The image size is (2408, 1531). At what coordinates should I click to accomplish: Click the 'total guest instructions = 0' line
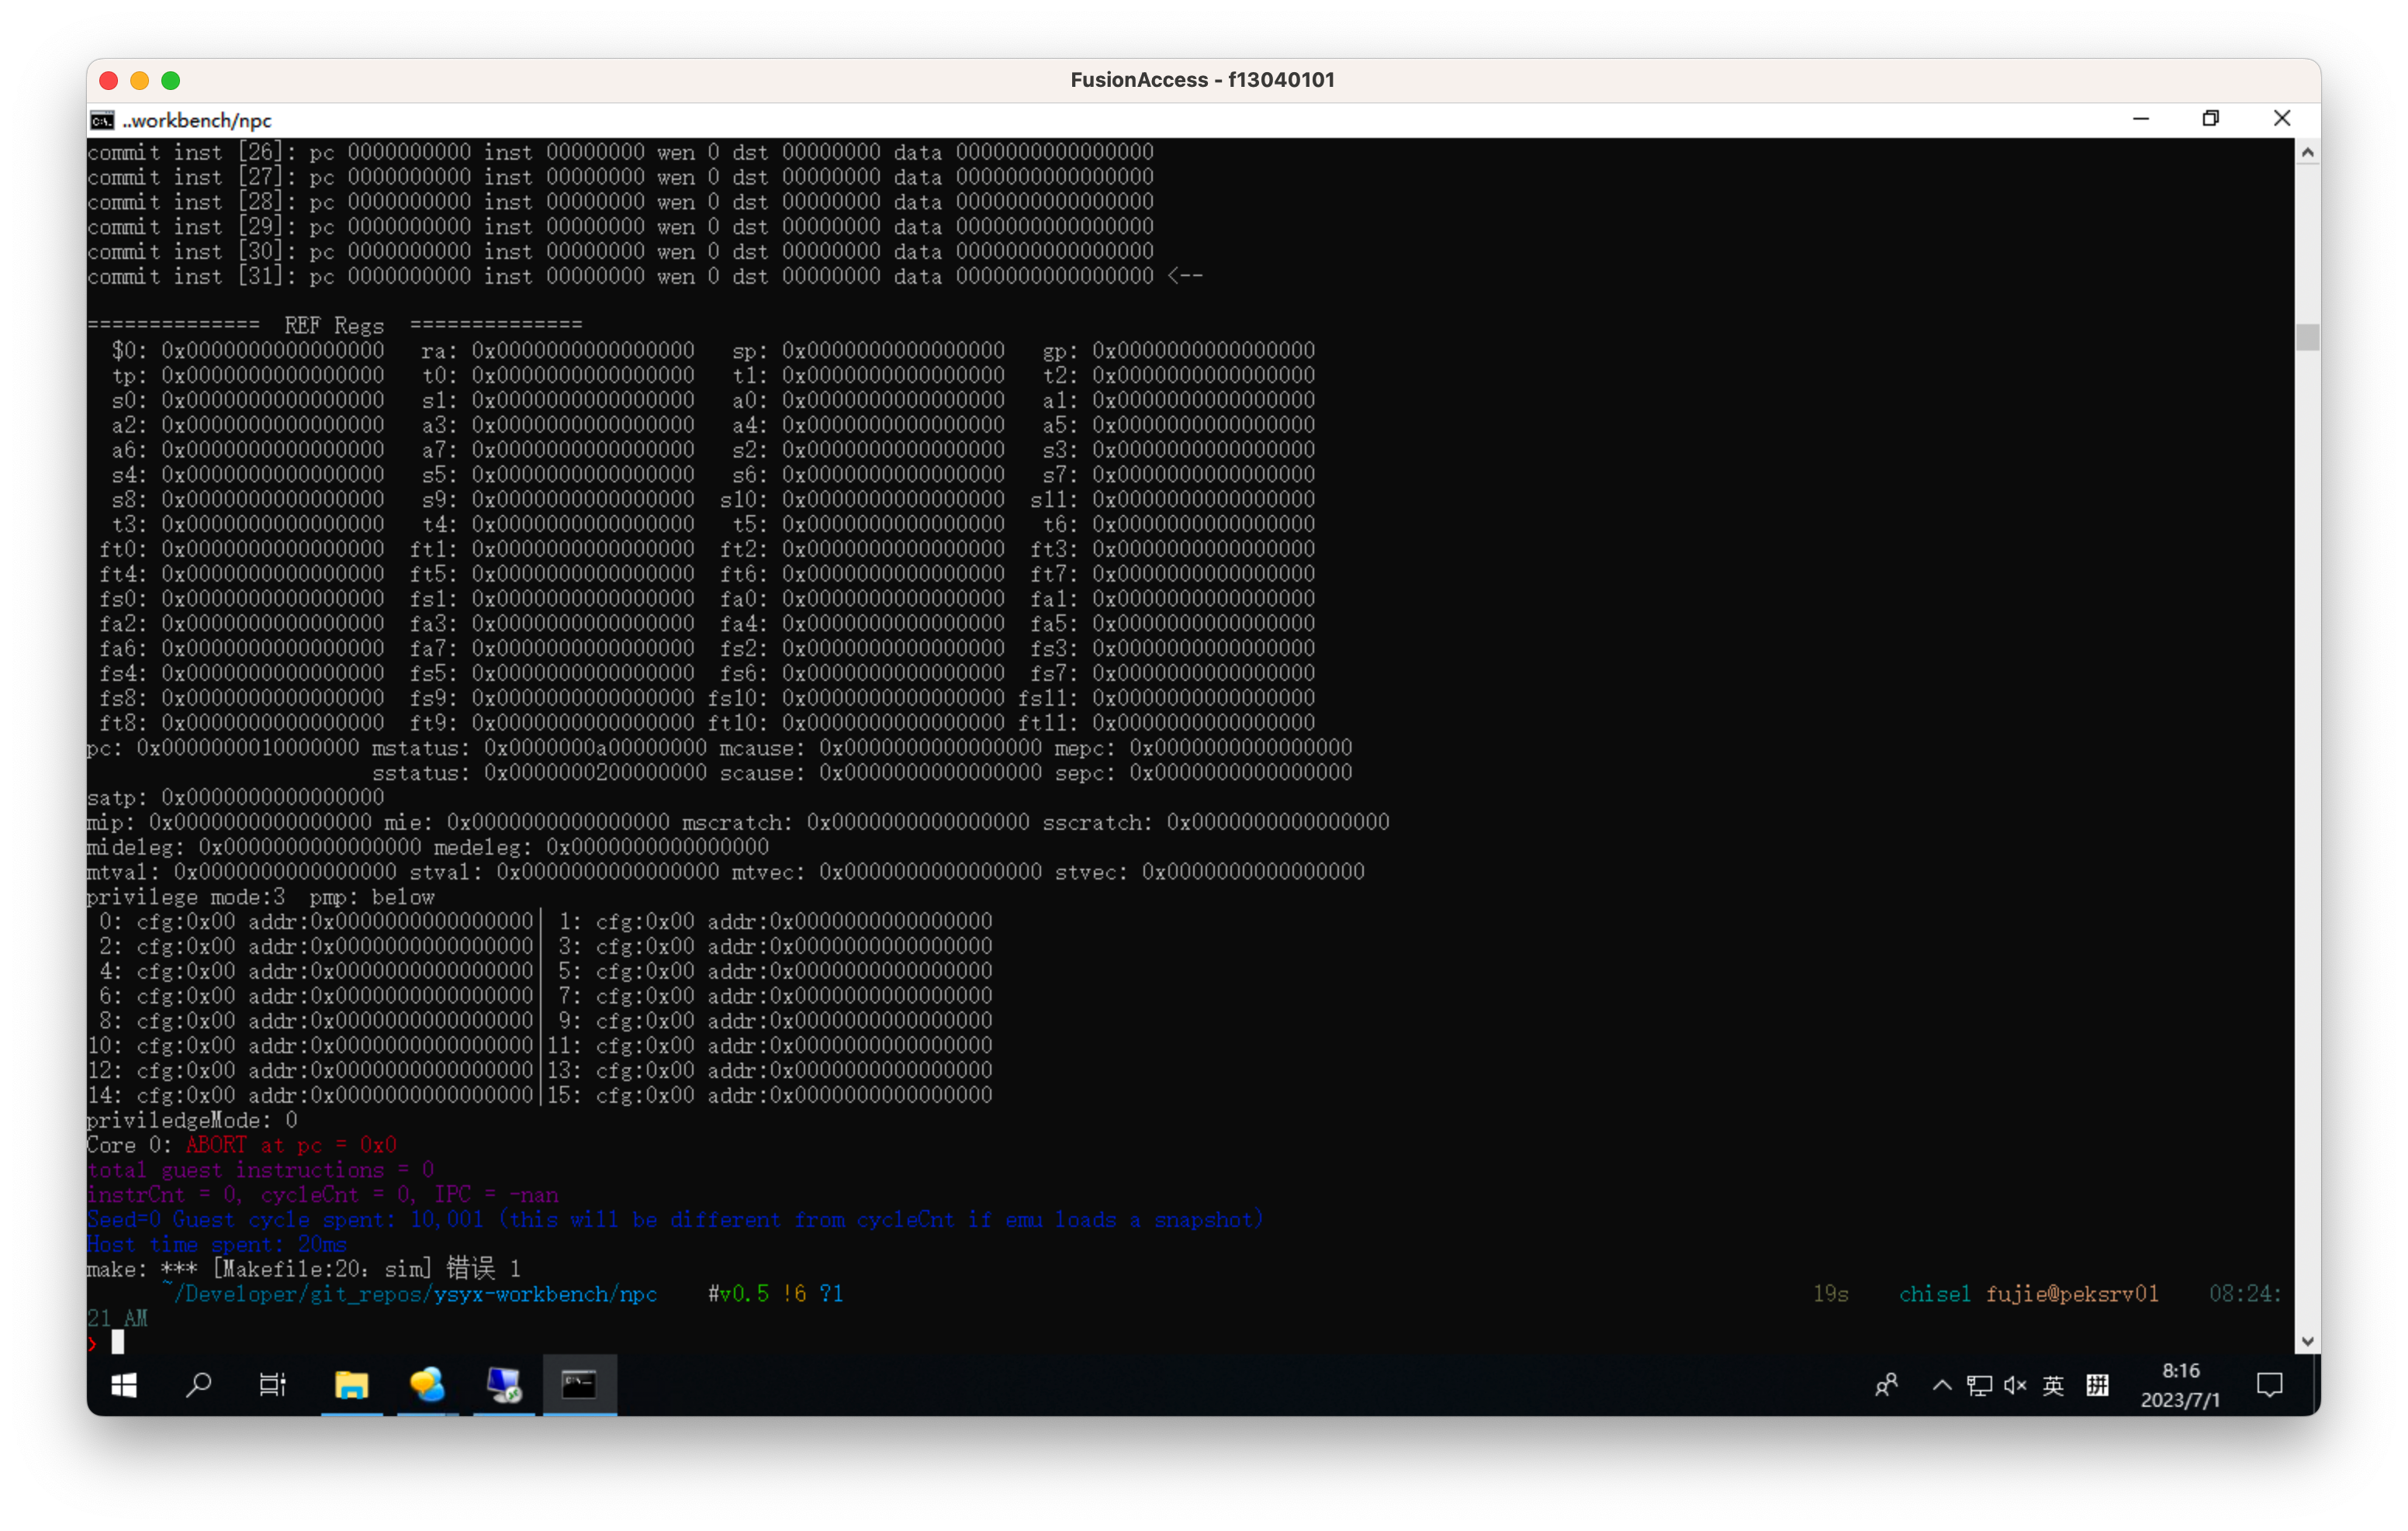coord(261,1170)
